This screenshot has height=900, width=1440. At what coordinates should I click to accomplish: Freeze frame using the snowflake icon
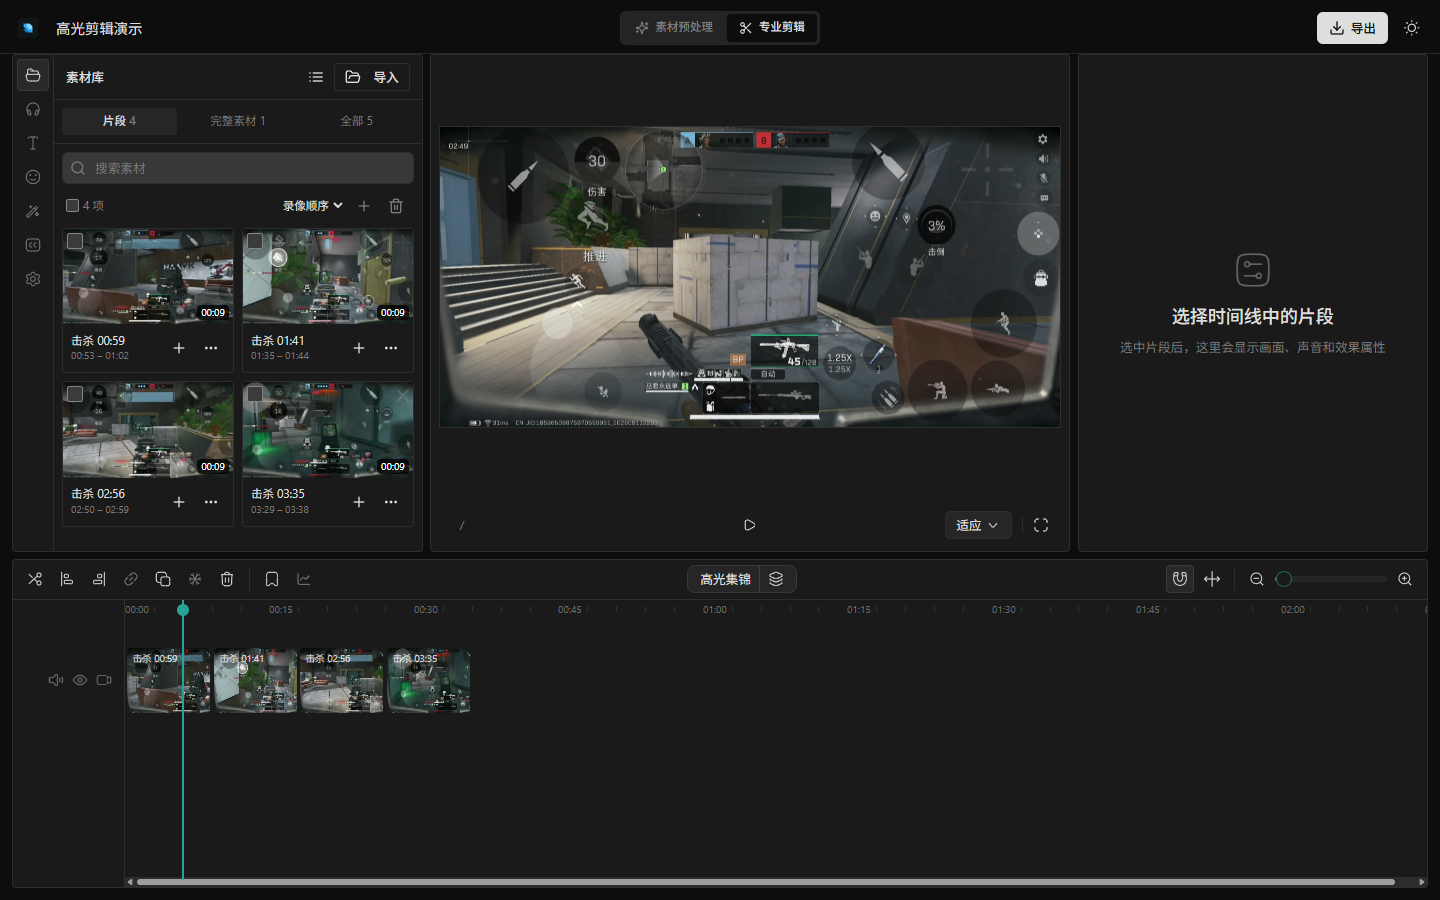coord(195,579)
